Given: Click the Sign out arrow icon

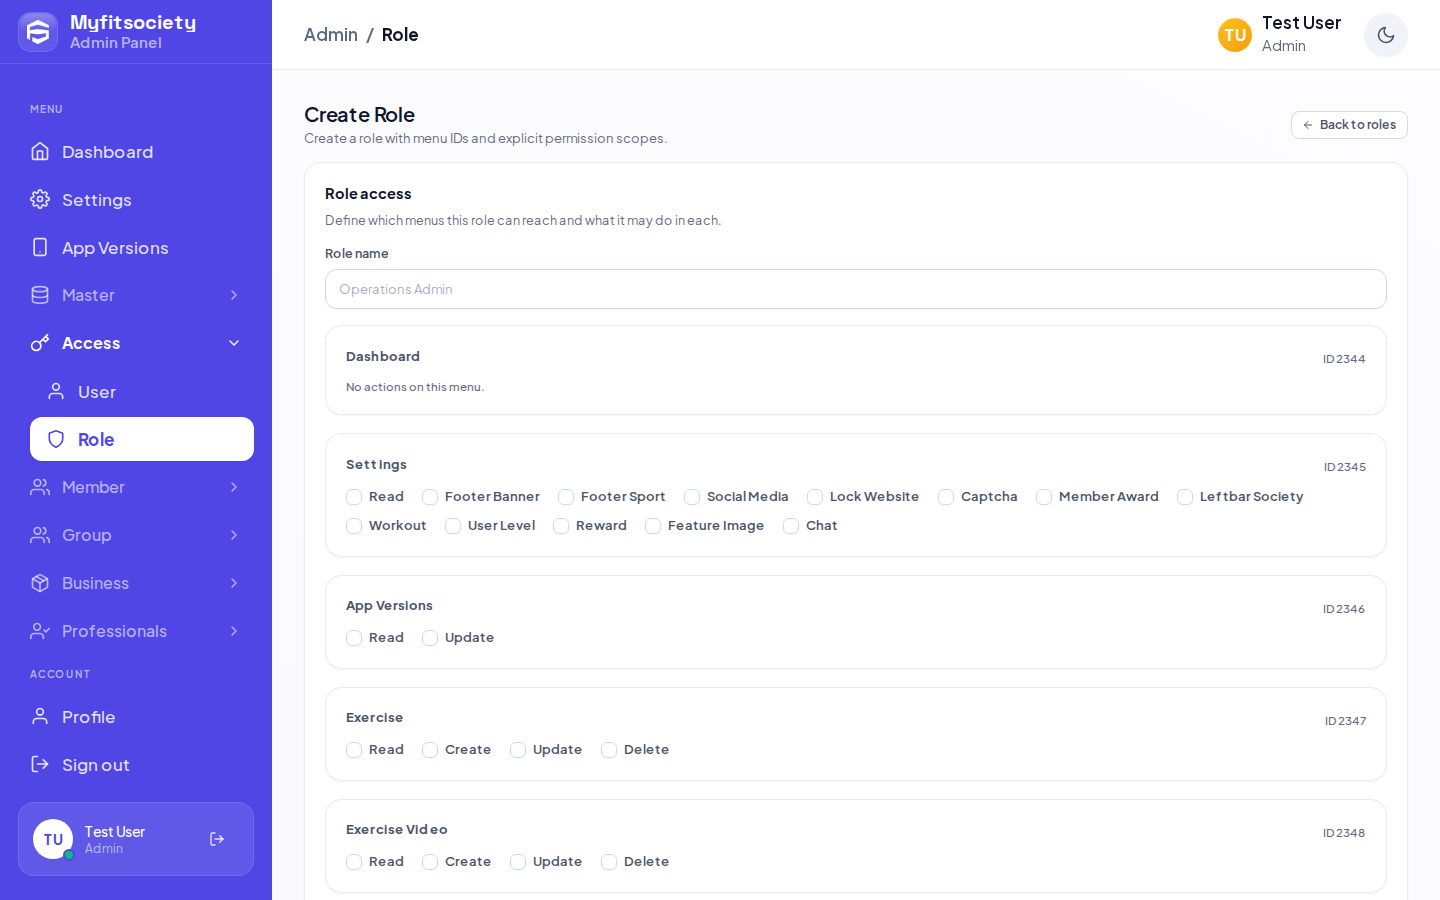Looking at the screenshot, I should point(40,764).
